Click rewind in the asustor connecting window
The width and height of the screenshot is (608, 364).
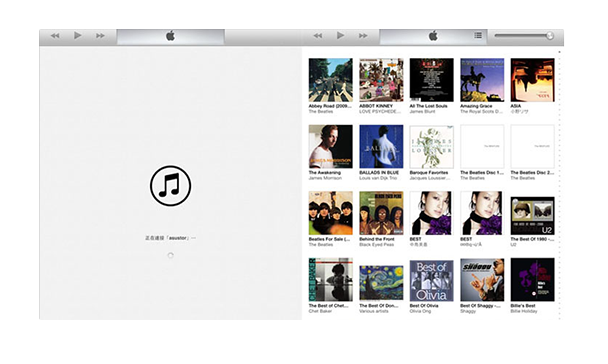[x=55, y=36]
